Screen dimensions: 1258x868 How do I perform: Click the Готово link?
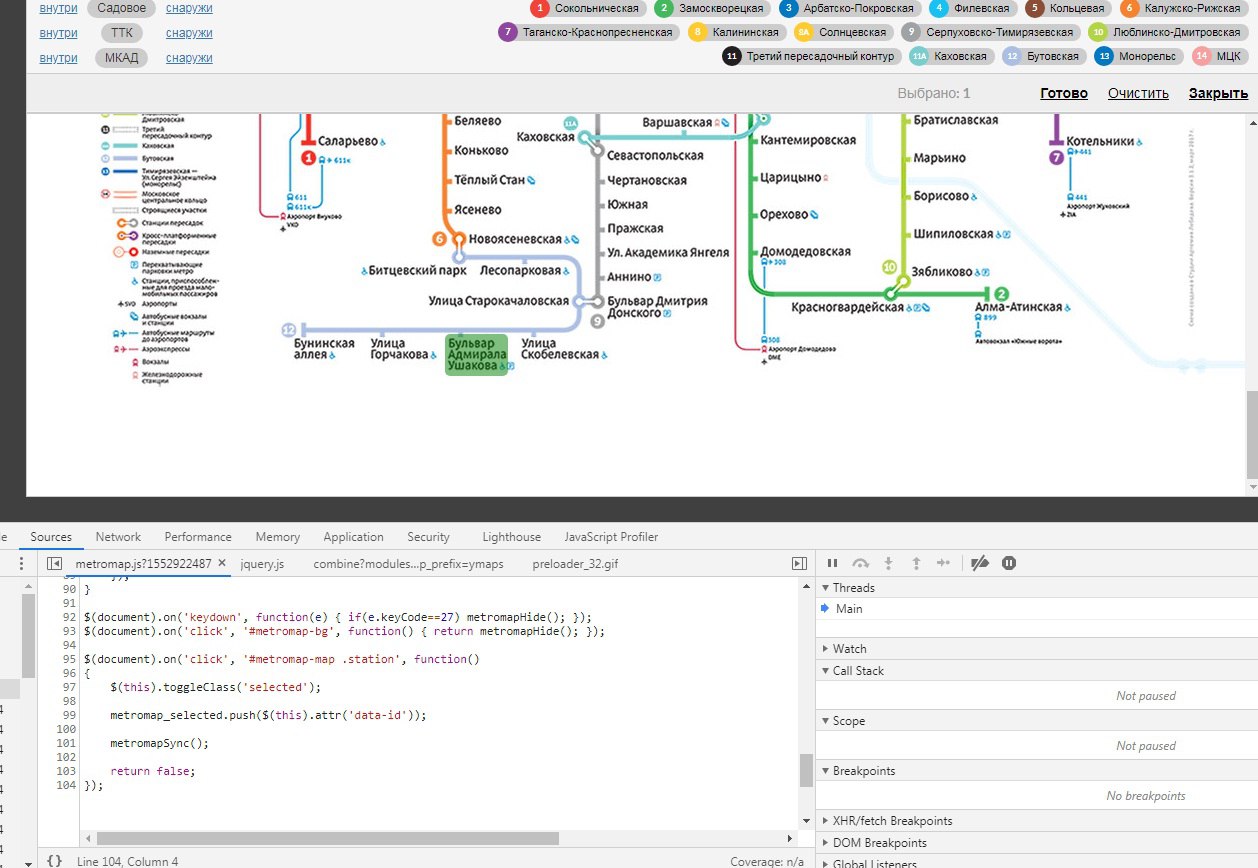pos(1063,93)
